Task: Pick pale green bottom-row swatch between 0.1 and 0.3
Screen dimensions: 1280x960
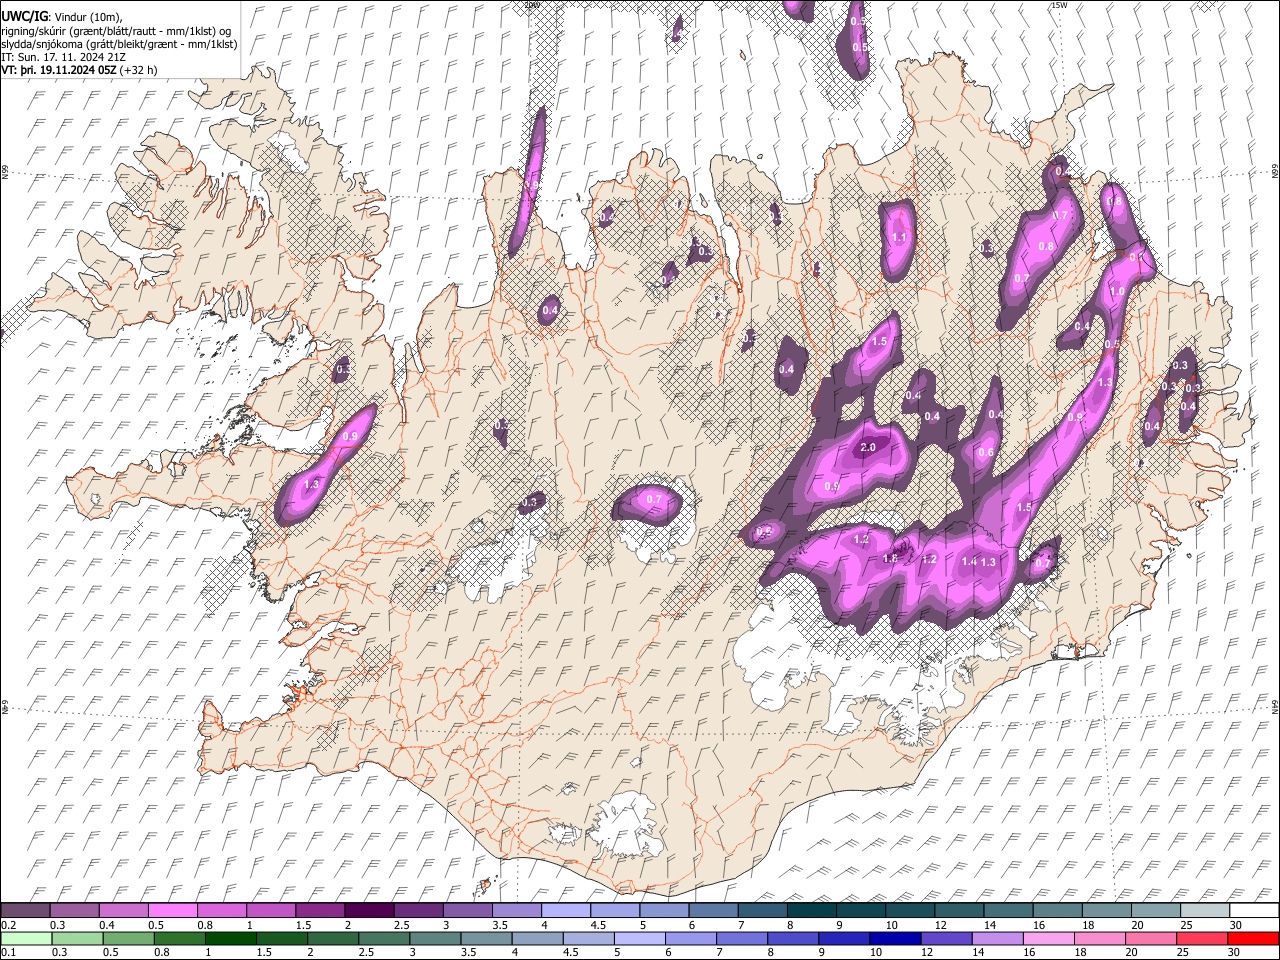Action: [25, 939]
